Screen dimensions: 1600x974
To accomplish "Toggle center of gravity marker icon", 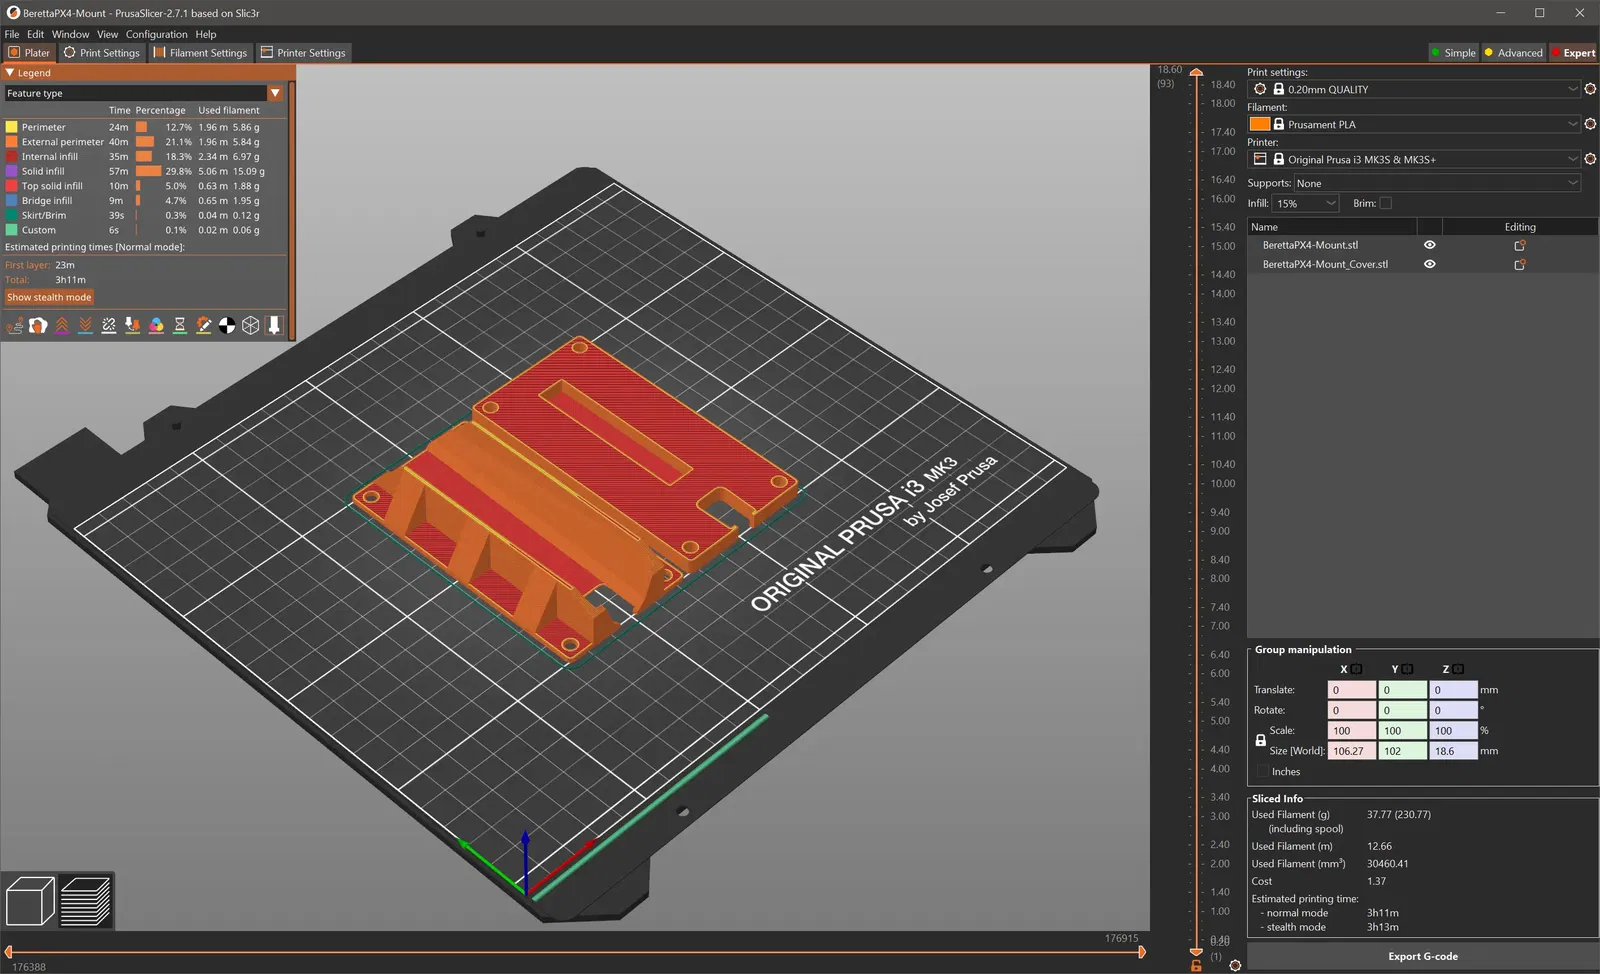I will pyautogui.click(x=227, y=325).
